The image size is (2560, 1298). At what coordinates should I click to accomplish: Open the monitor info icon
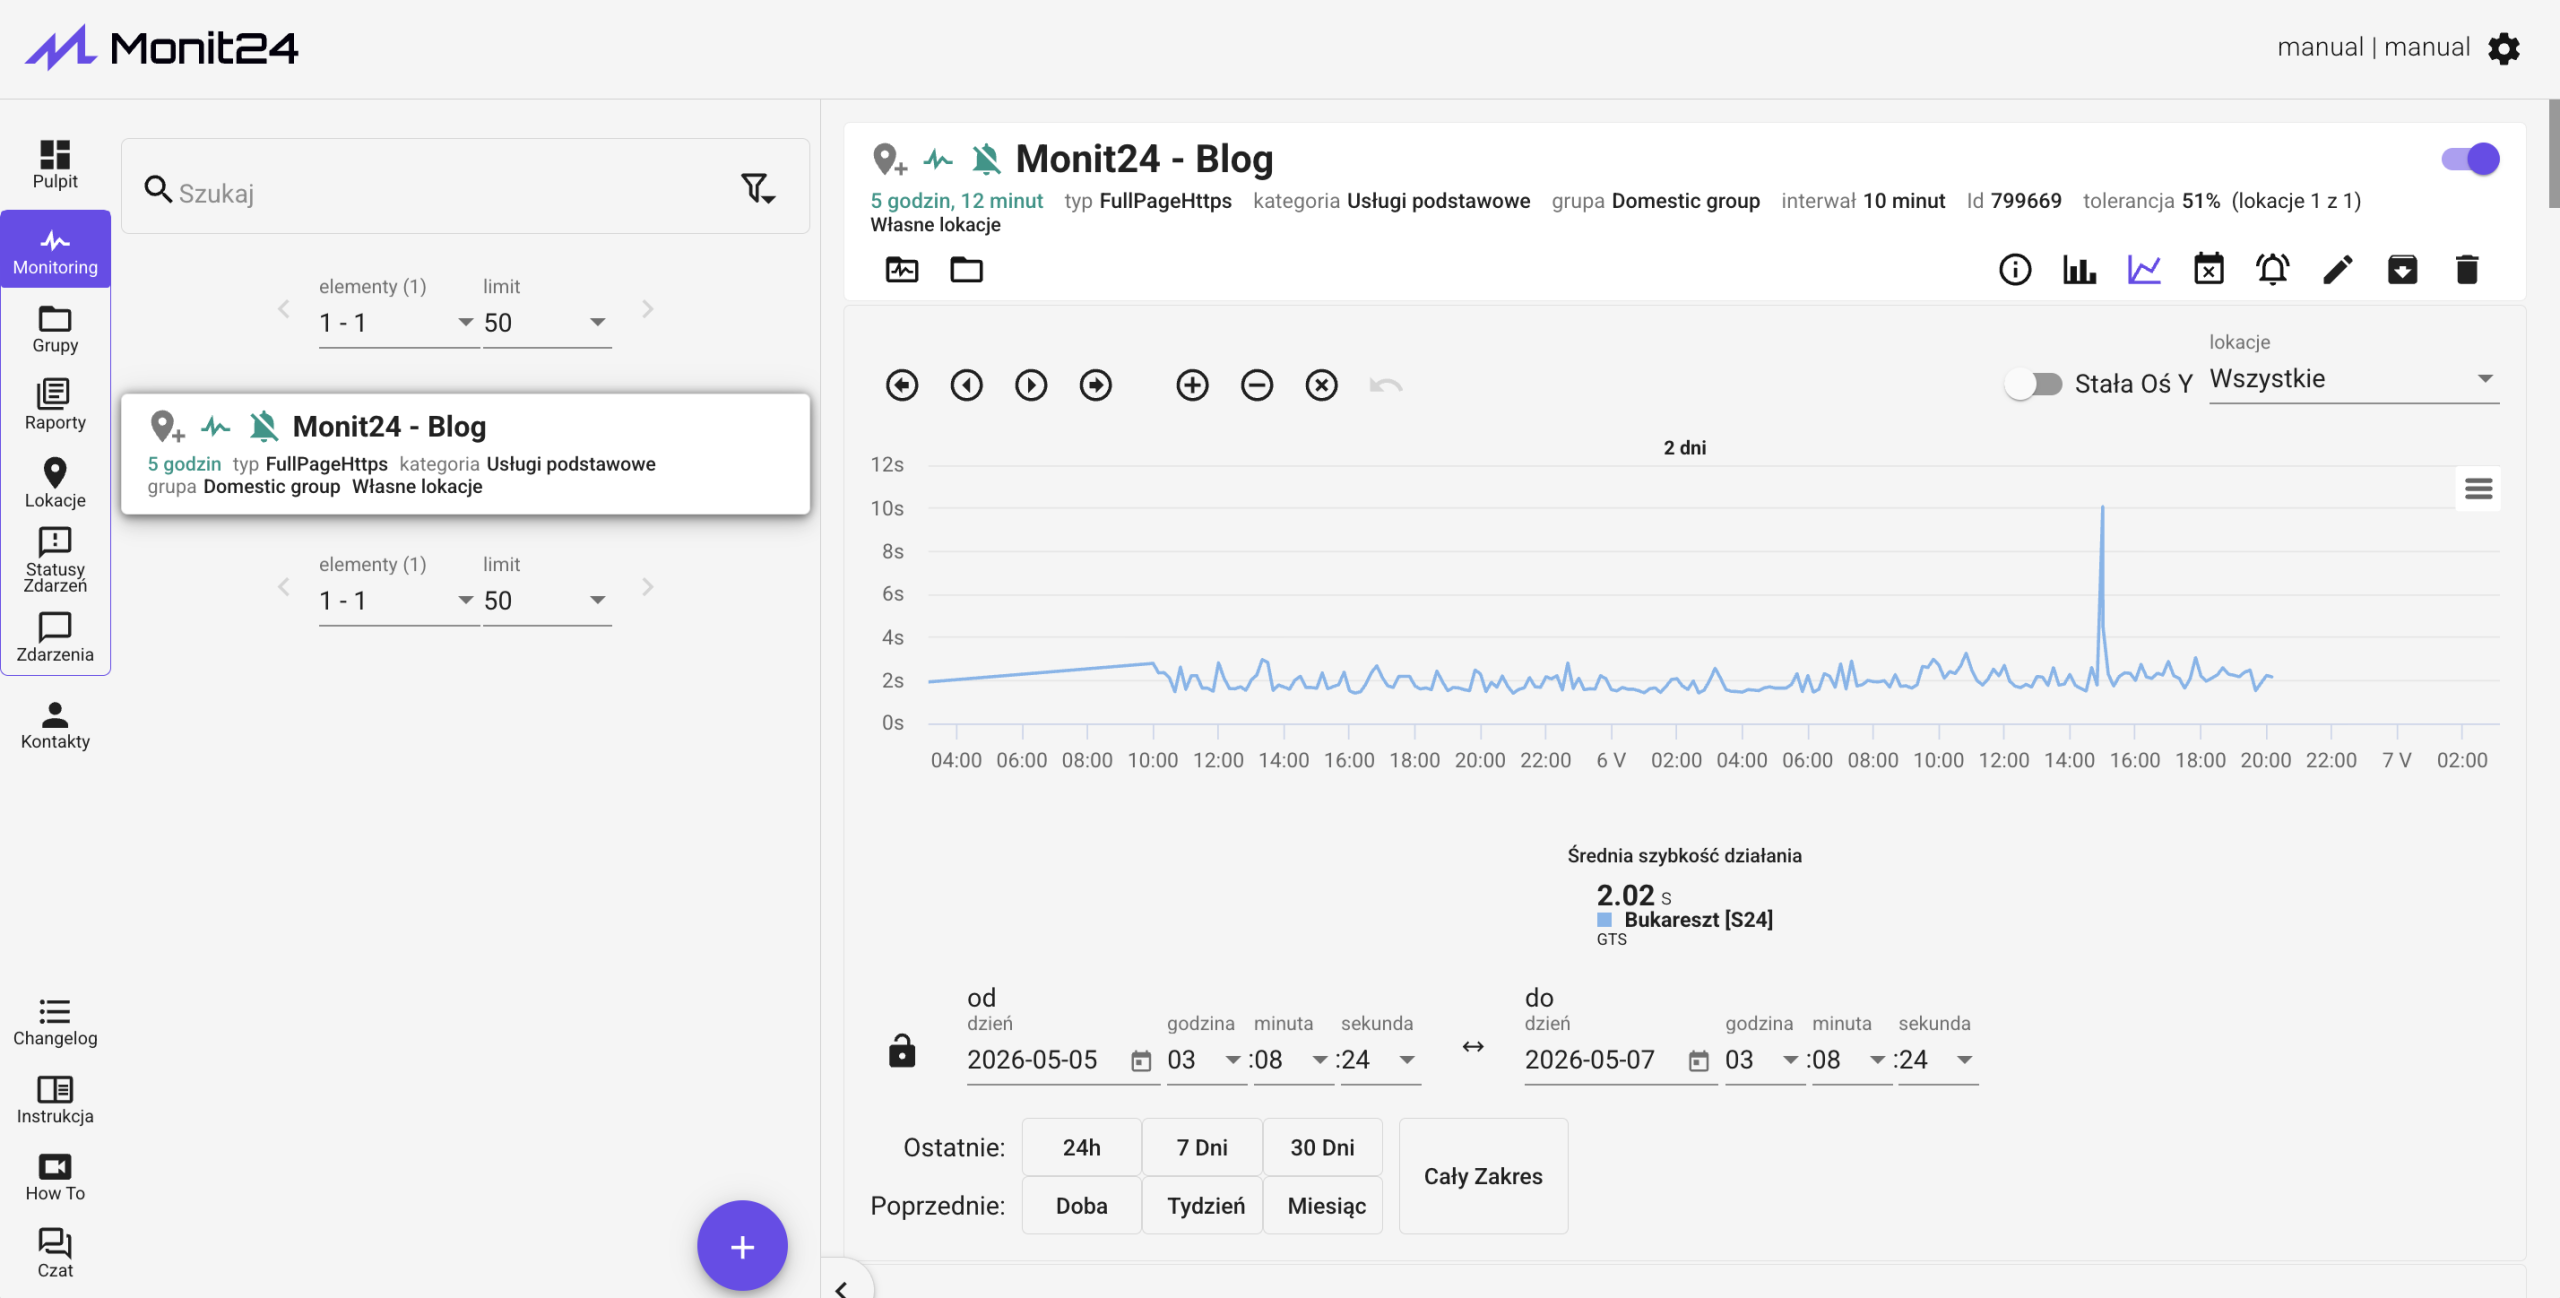(2015, 269)
